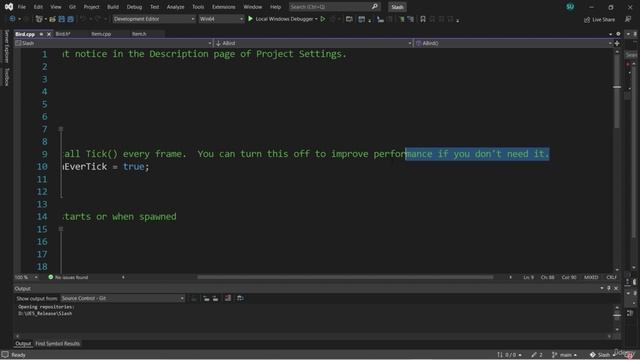
Task: Open the Analyze menu
Action: point(176,7)
